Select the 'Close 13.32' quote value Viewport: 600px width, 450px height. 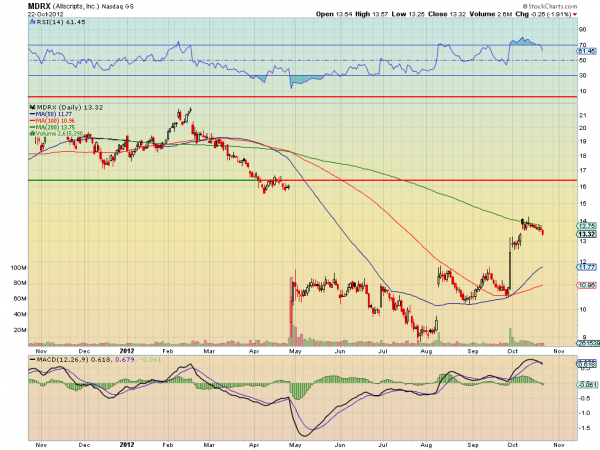[447, 14]
